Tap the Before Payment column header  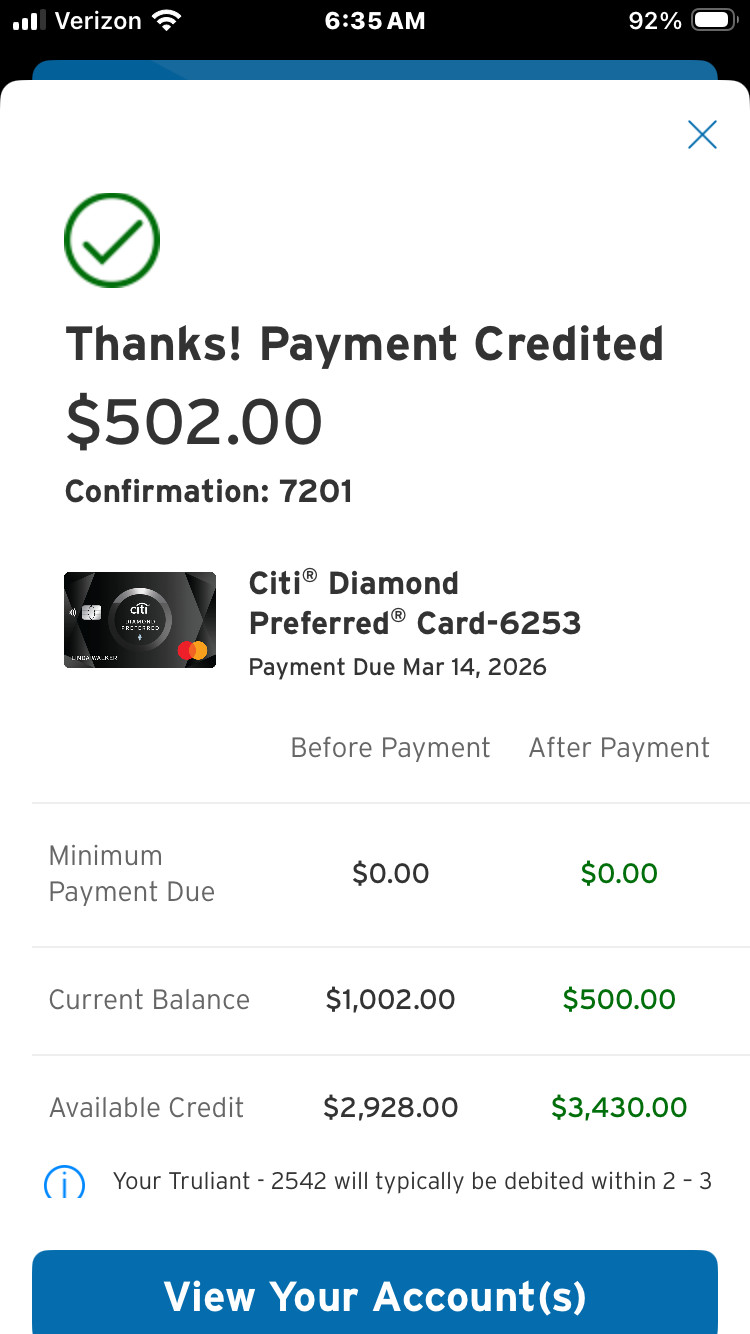[x=390, y=748]
